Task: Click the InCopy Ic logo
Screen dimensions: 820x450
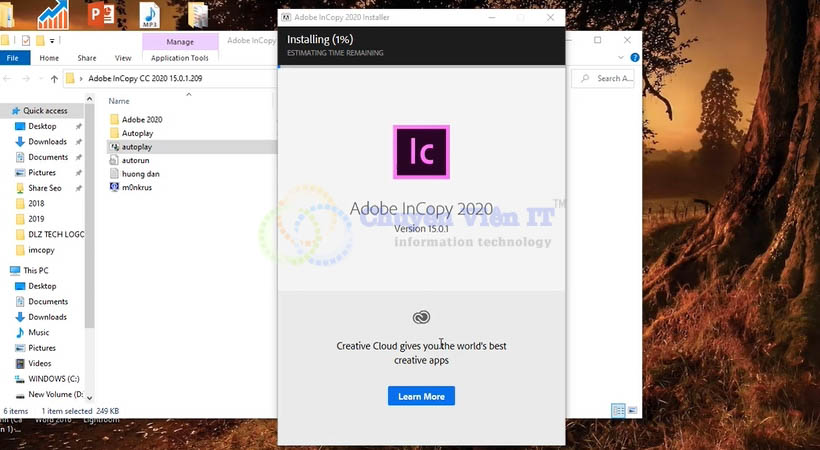Action: click(x=421, y=152)
